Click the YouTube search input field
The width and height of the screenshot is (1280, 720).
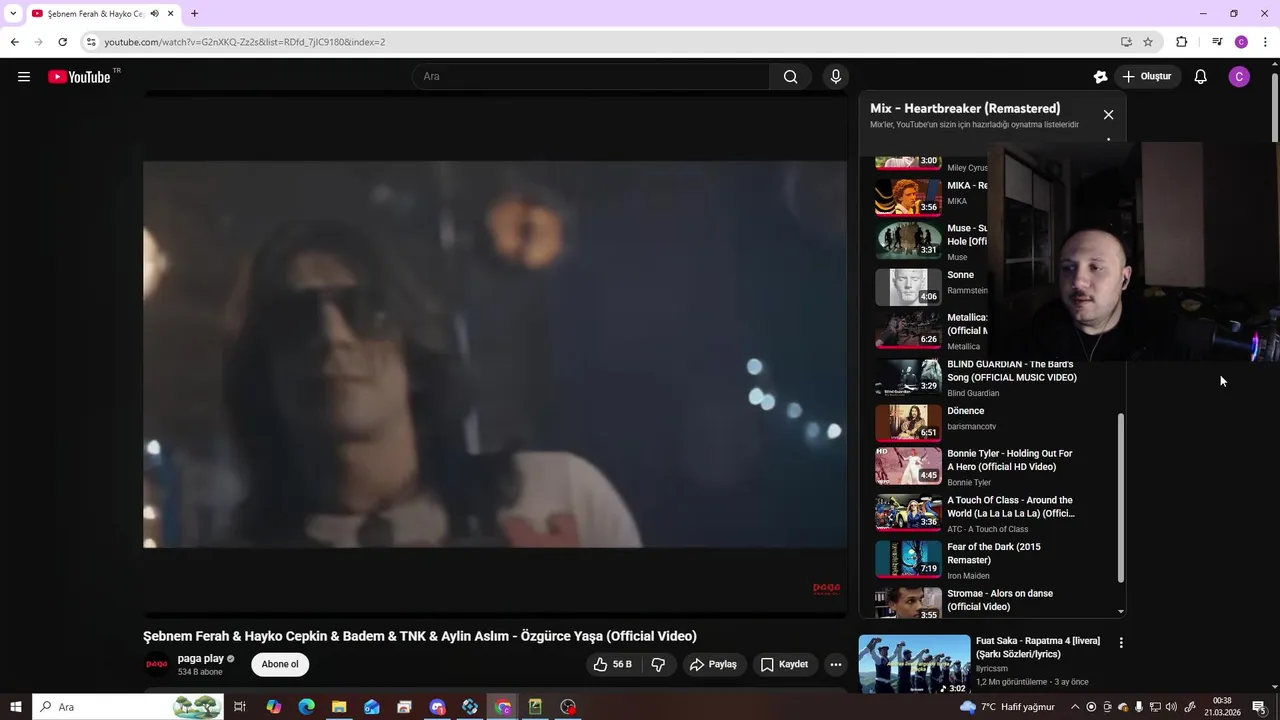tap(590, 77)
